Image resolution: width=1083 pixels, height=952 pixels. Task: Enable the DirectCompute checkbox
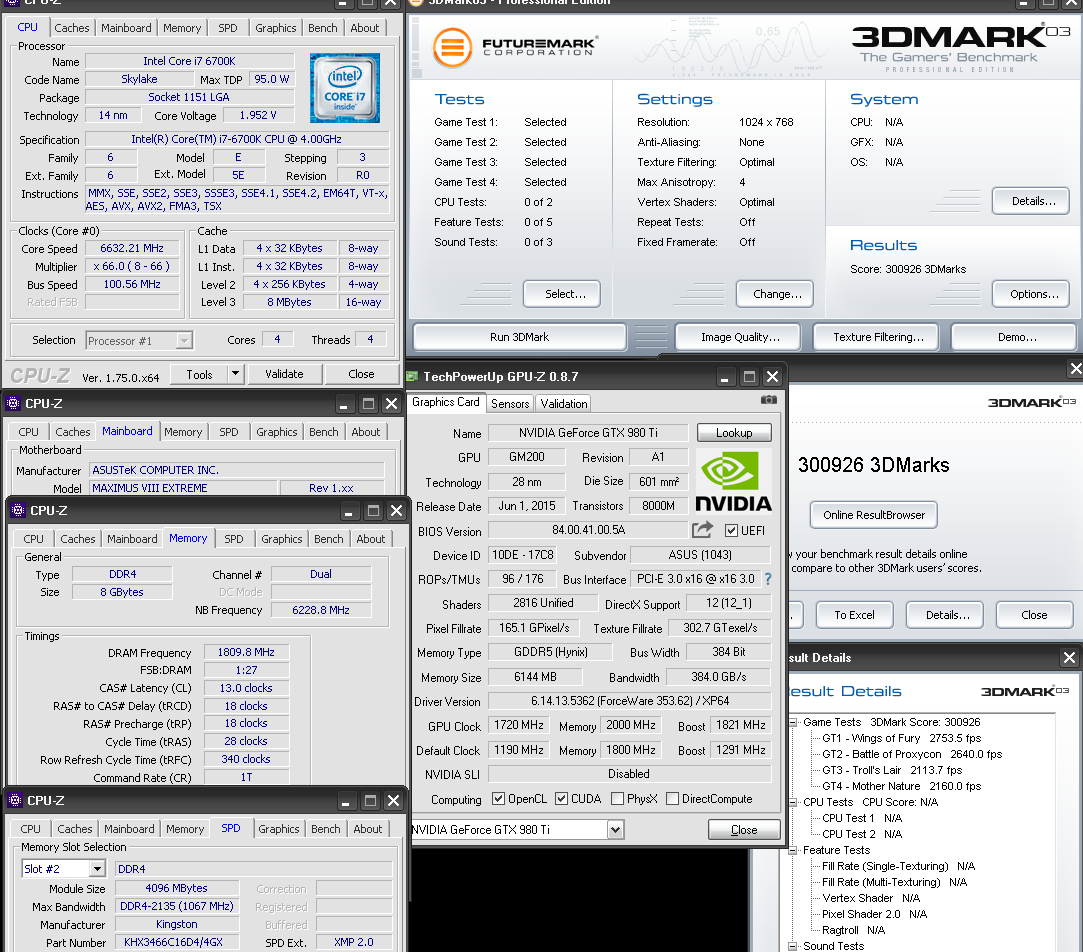tap(672, 799)
